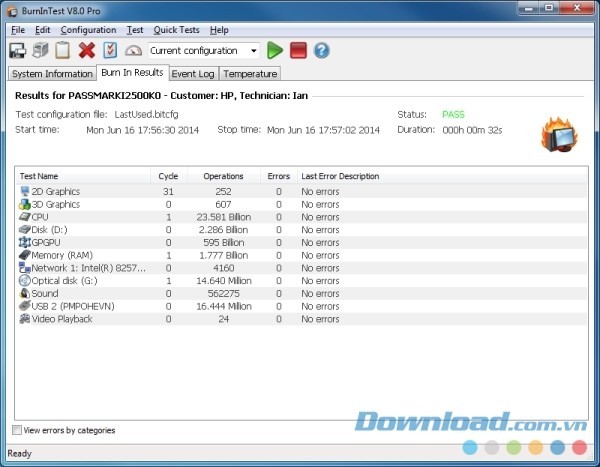Select Network 1: Intel(R) 8257... name
The image size is (600, 467).
click(88, 268)
